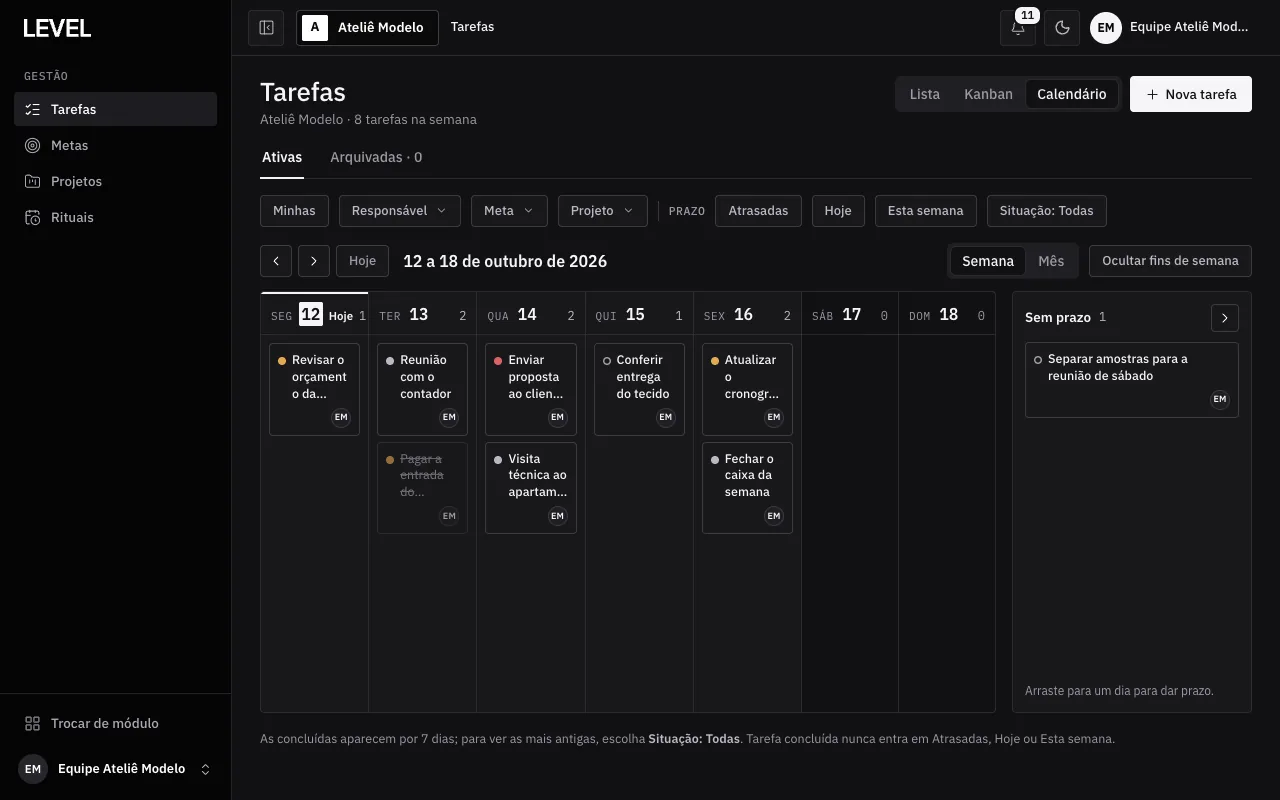Click the Trocar de módulo grid icon
The width and height of the screenshot is (1280, 800).
[33, 723]
